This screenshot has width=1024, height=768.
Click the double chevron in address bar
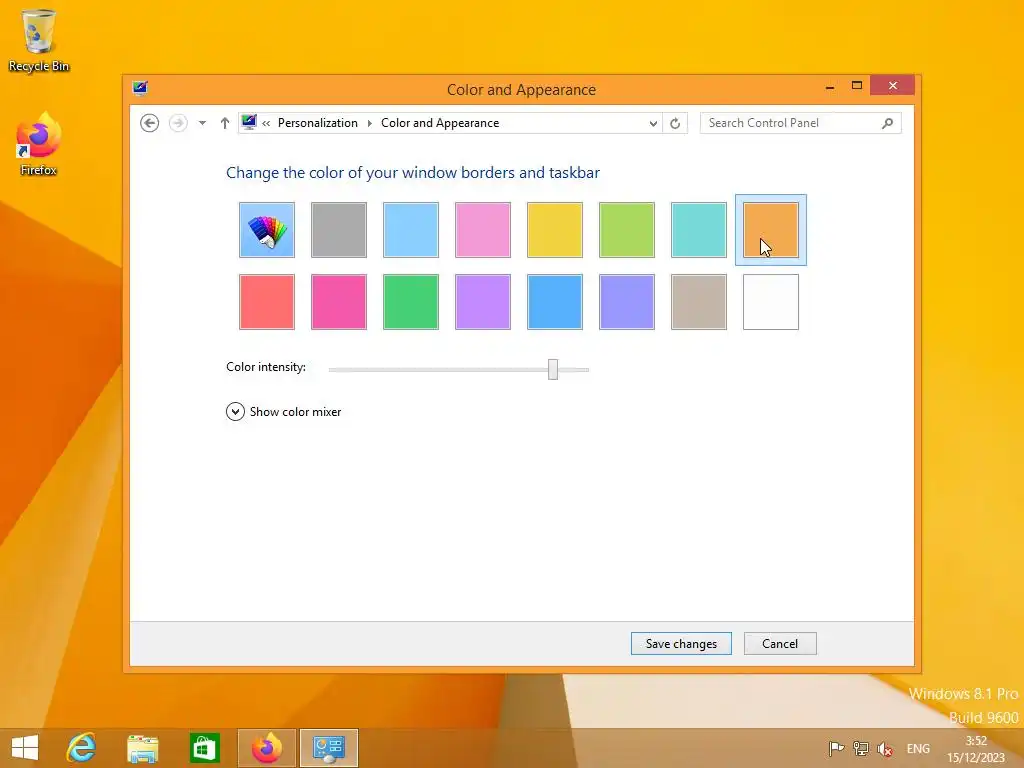266,123
